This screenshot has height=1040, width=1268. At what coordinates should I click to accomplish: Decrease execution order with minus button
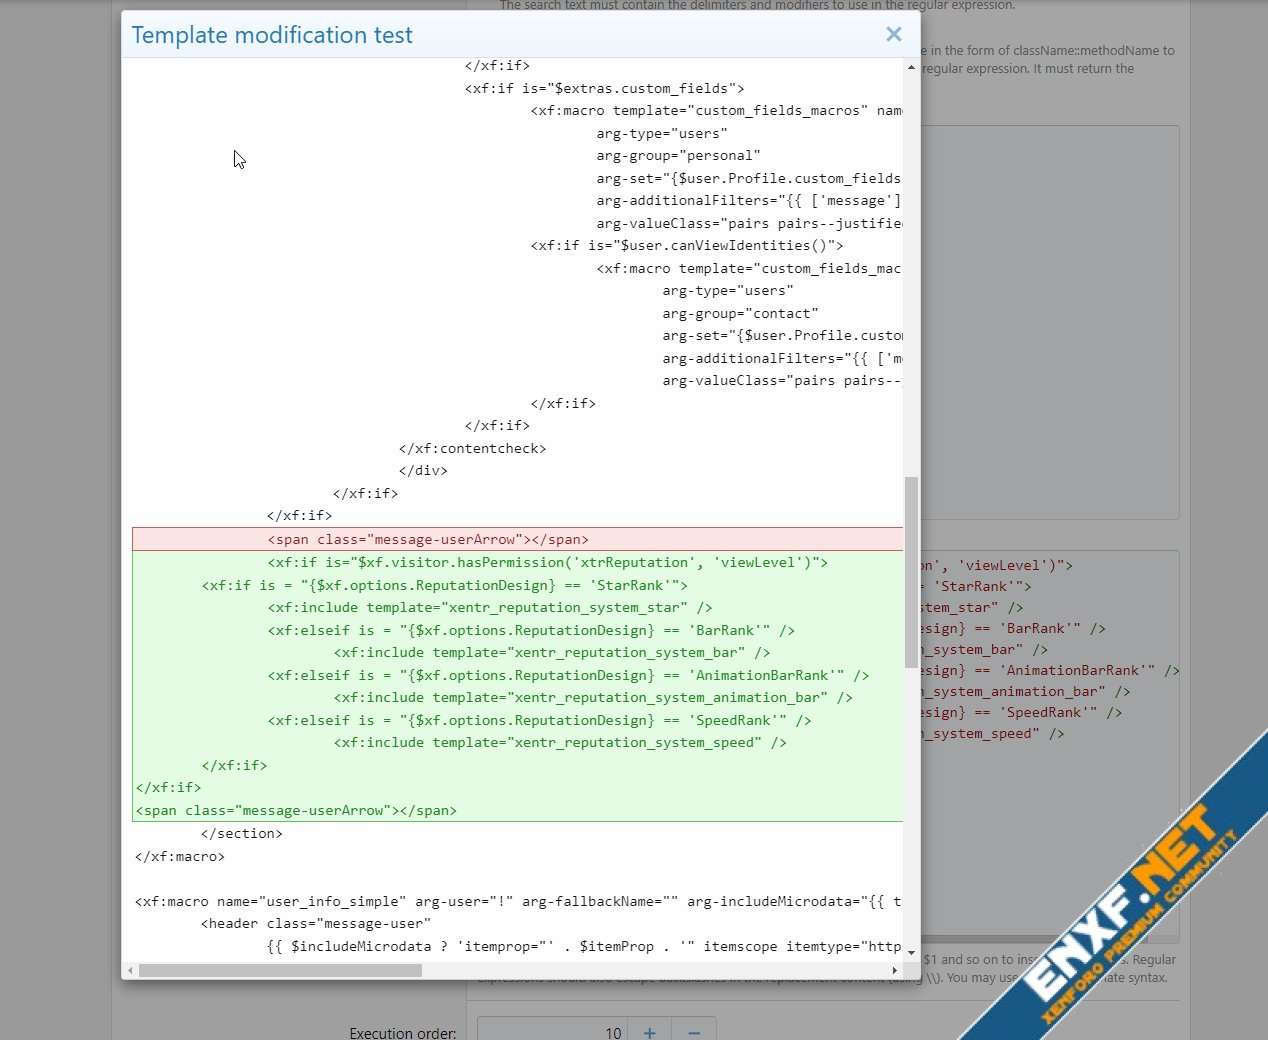tap(694, 1031)
